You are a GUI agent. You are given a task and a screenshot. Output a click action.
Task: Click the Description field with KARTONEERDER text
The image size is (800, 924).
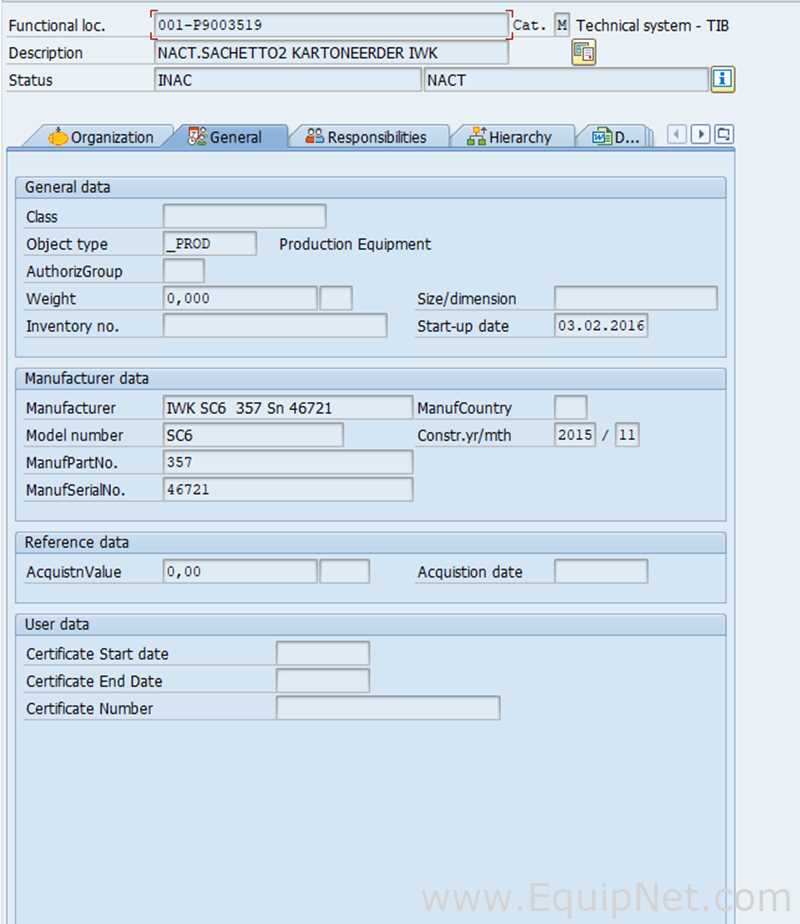pos(330,53)
